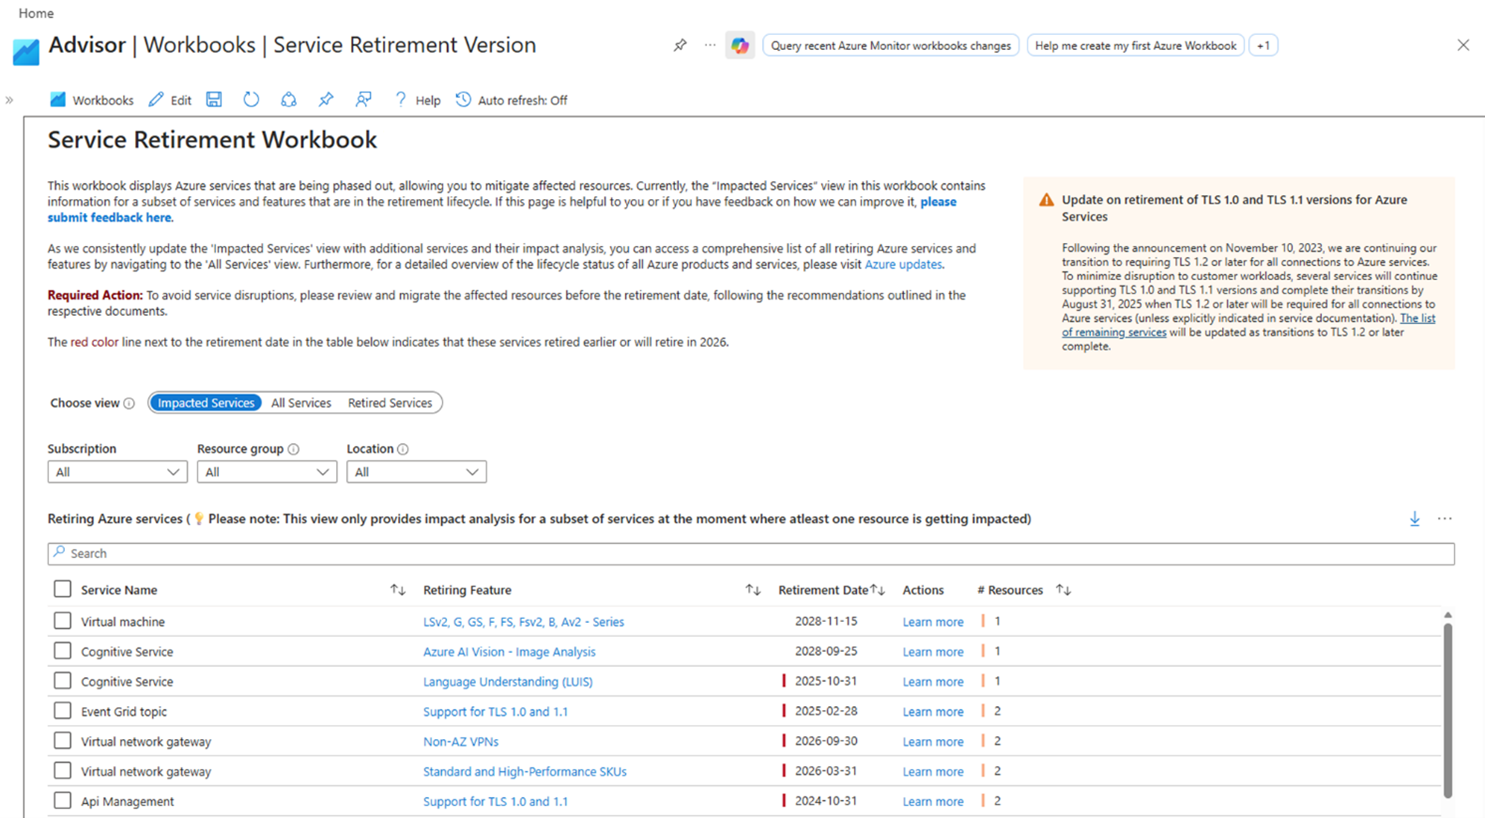This screenshot has height=818, width=1485.
Task: Click the Auto refresh clock icon
Action: (x=463, y=99)
